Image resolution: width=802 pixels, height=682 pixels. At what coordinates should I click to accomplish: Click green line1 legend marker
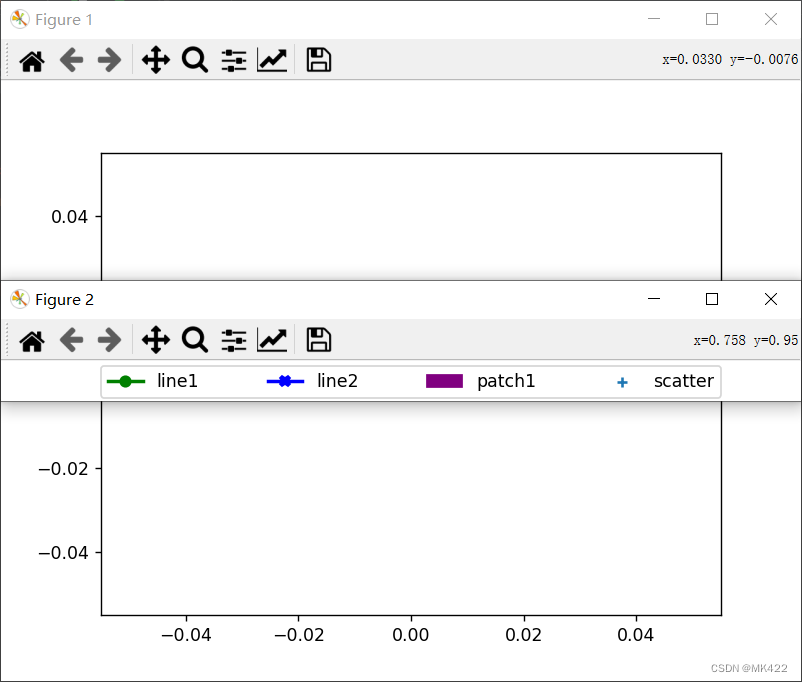point(126,382)
